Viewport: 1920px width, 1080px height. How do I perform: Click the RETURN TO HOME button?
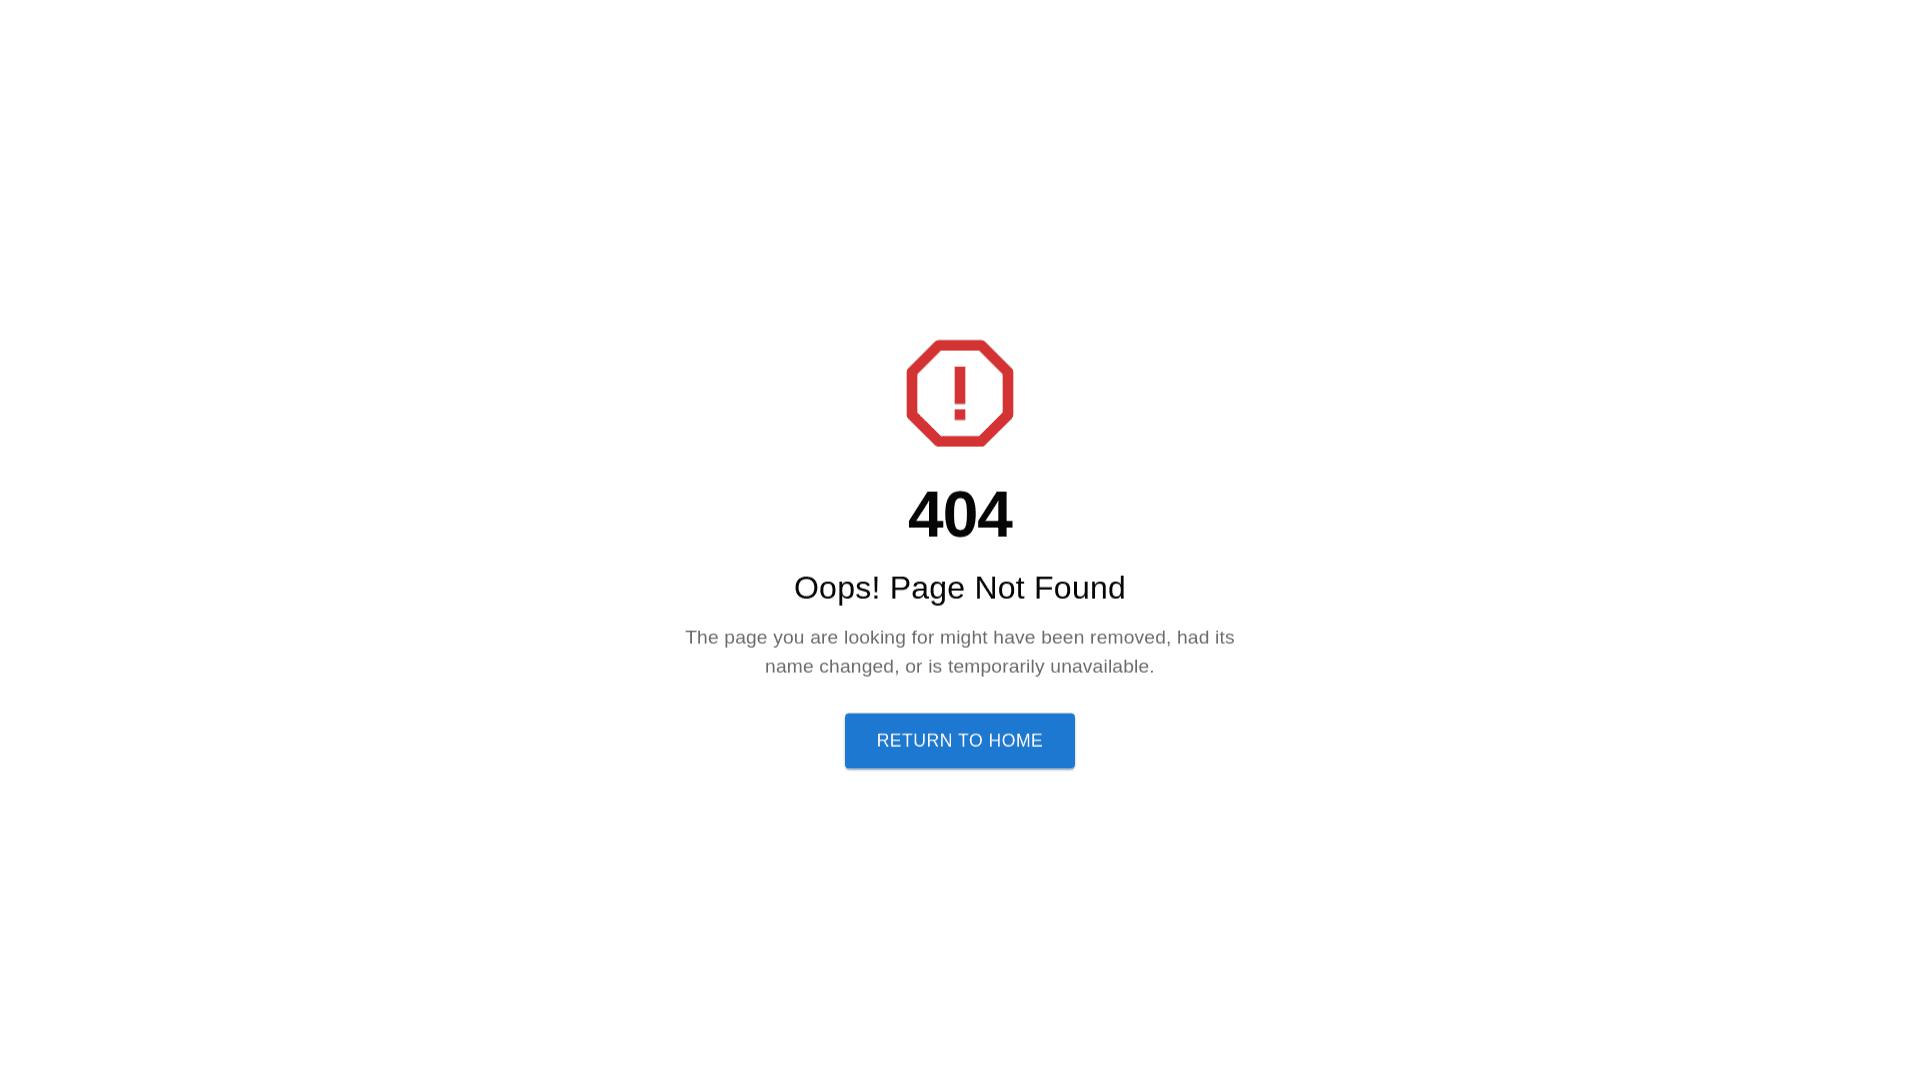[960, 741]
